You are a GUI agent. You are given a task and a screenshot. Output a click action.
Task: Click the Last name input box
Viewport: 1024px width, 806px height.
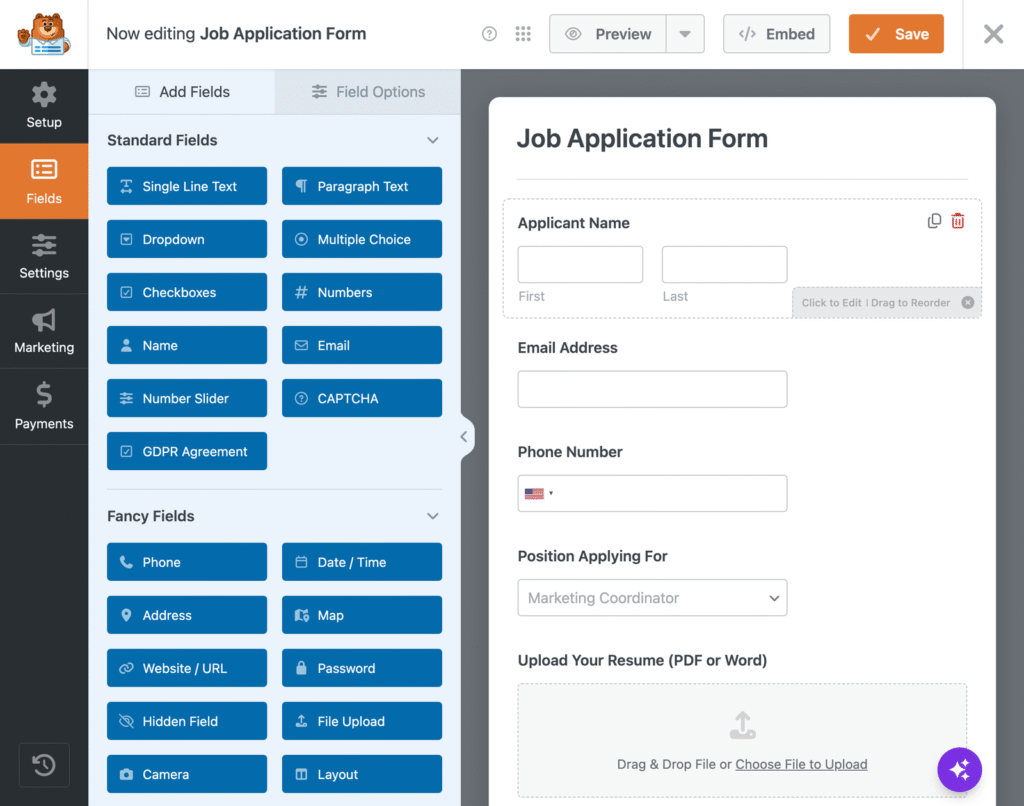(x=724, y=265)
